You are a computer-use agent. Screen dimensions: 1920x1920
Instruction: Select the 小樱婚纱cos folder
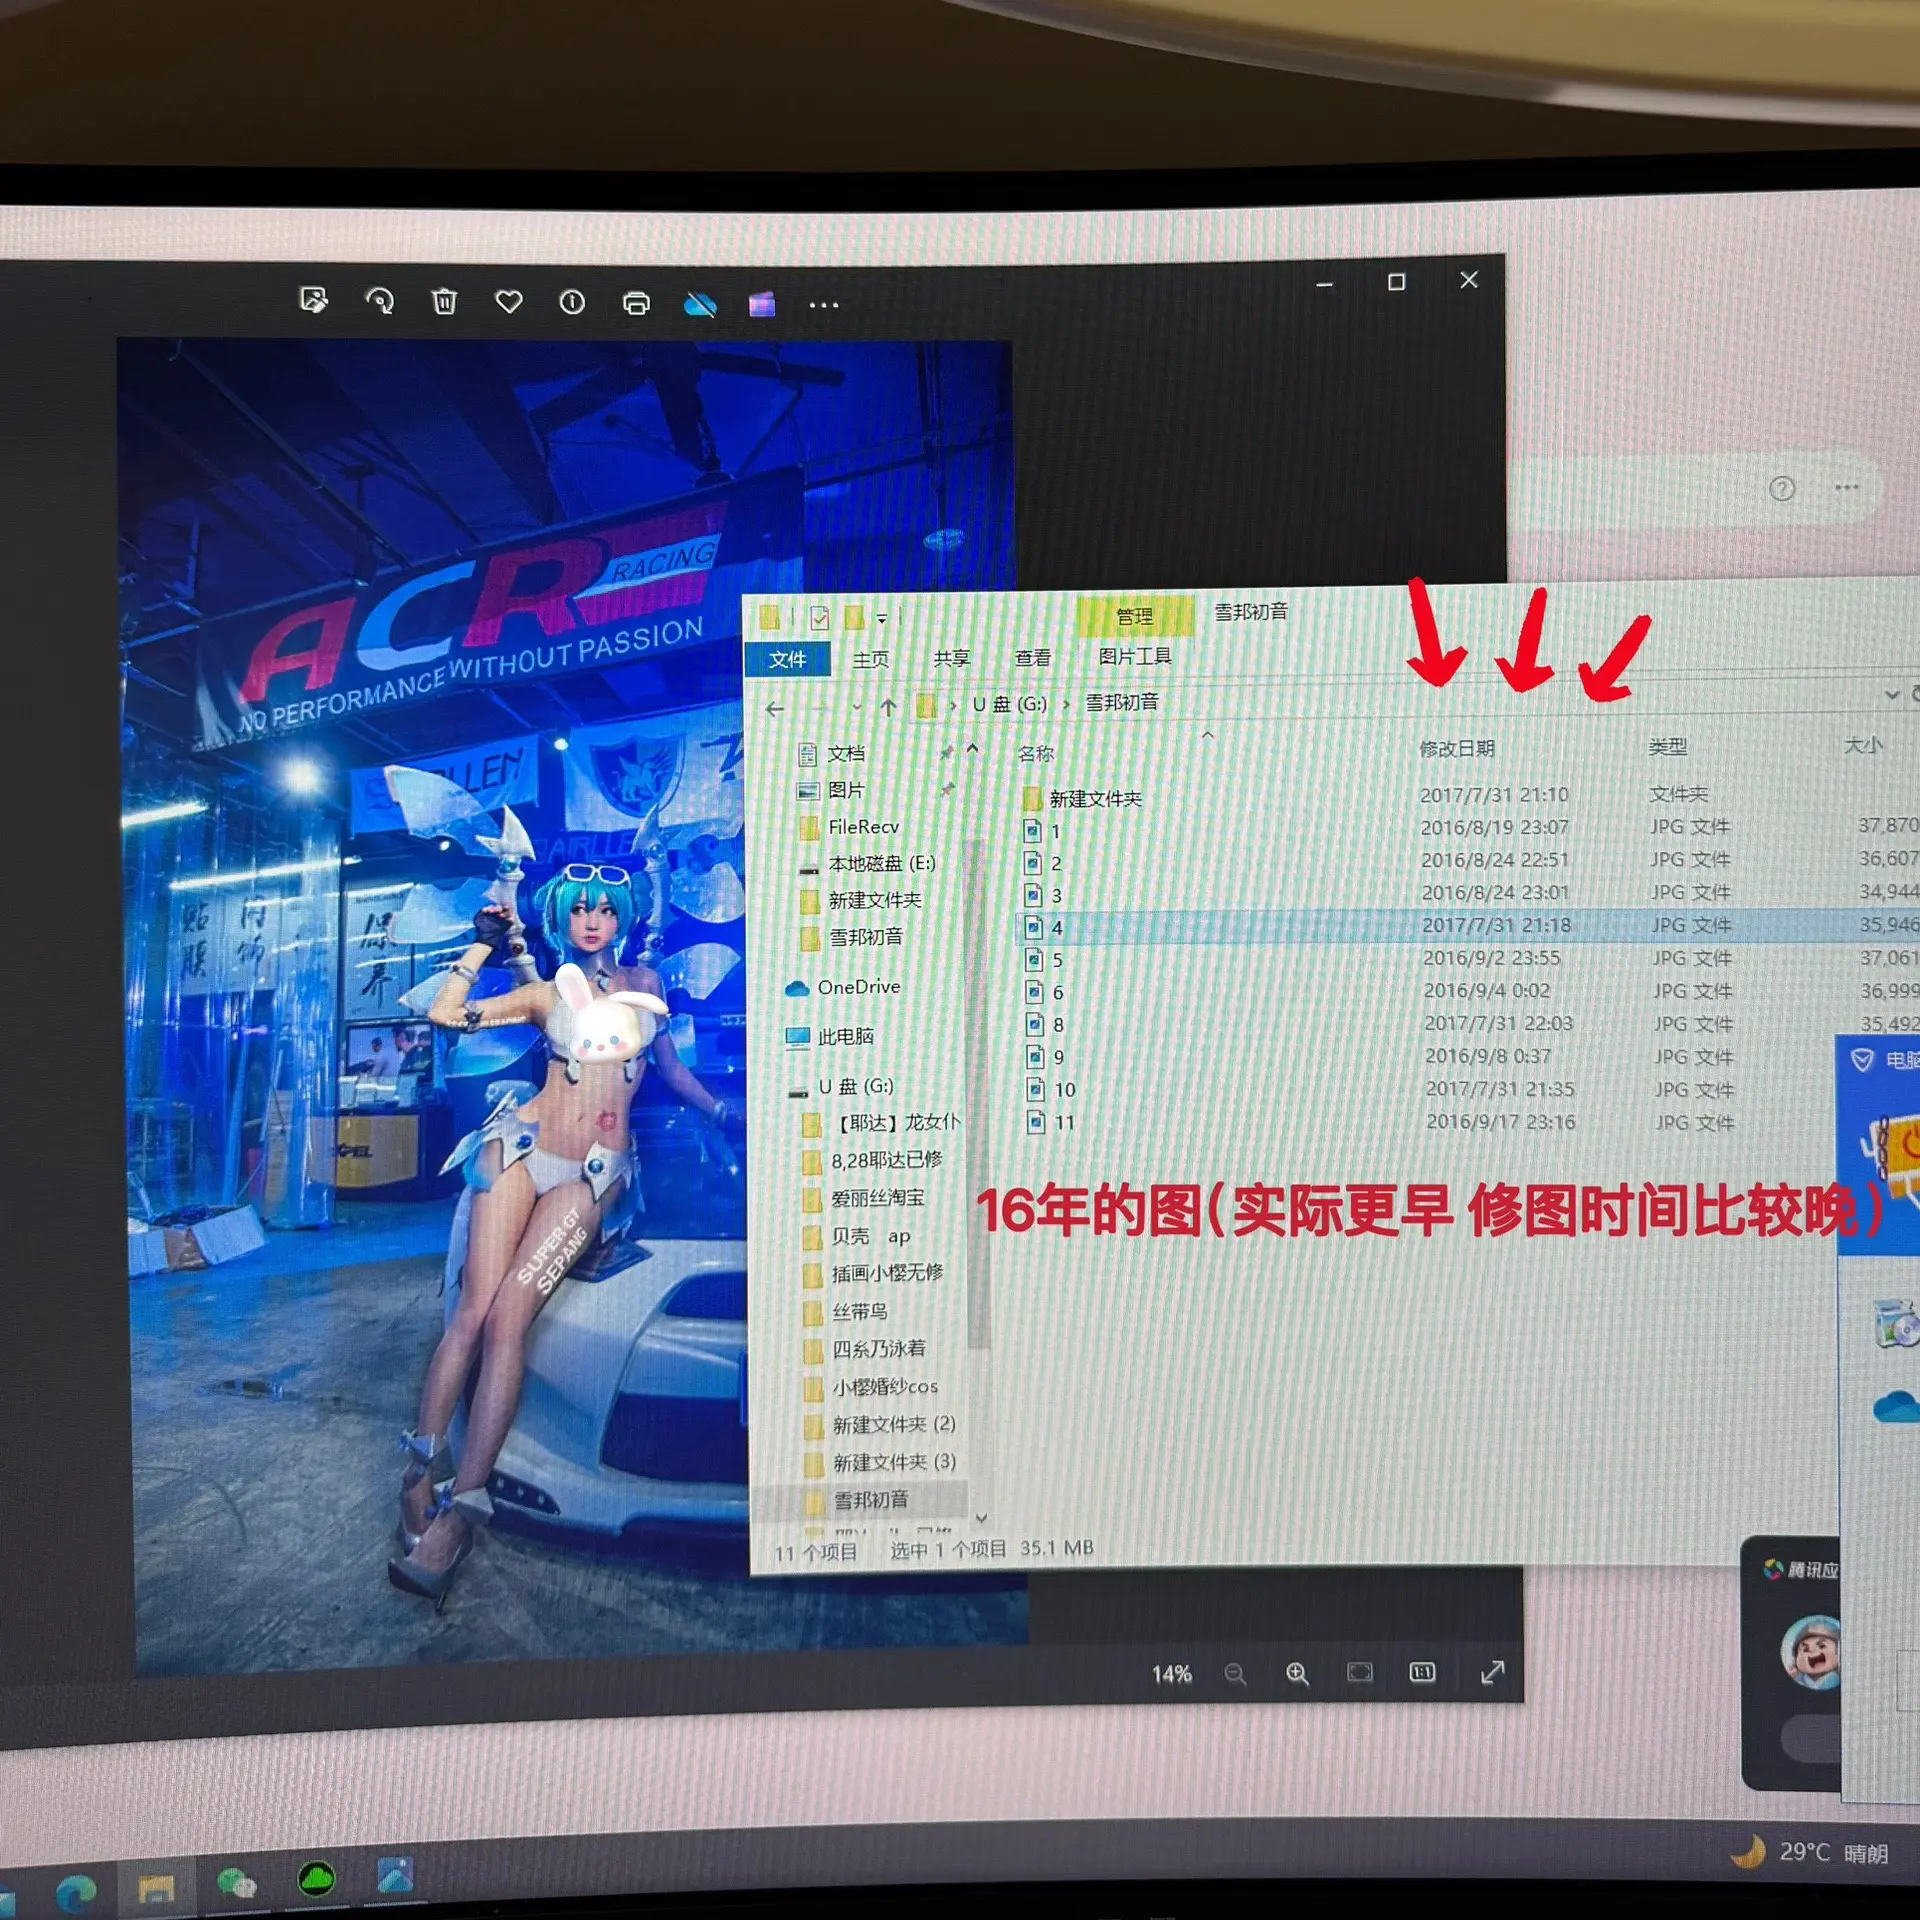click(x=884, y=1387)
